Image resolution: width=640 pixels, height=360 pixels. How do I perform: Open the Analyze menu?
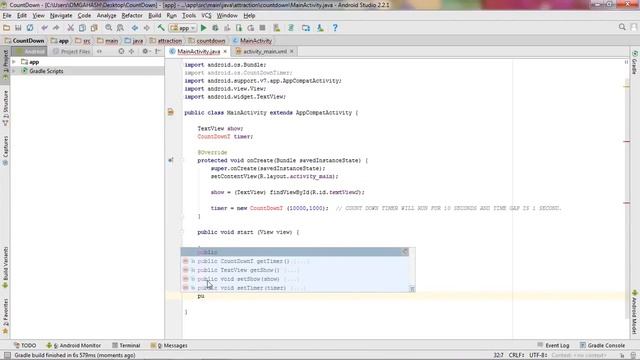106,16
